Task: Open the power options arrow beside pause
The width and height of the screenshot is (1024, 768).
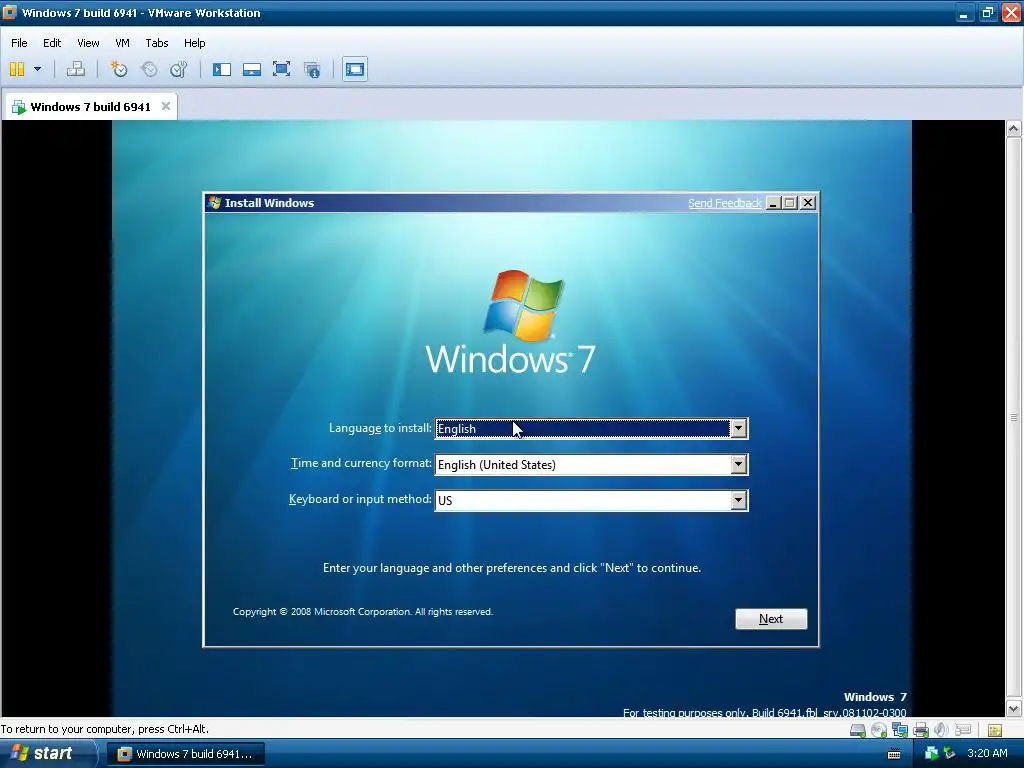Action: pyautogui.click(x=37, y=69)
